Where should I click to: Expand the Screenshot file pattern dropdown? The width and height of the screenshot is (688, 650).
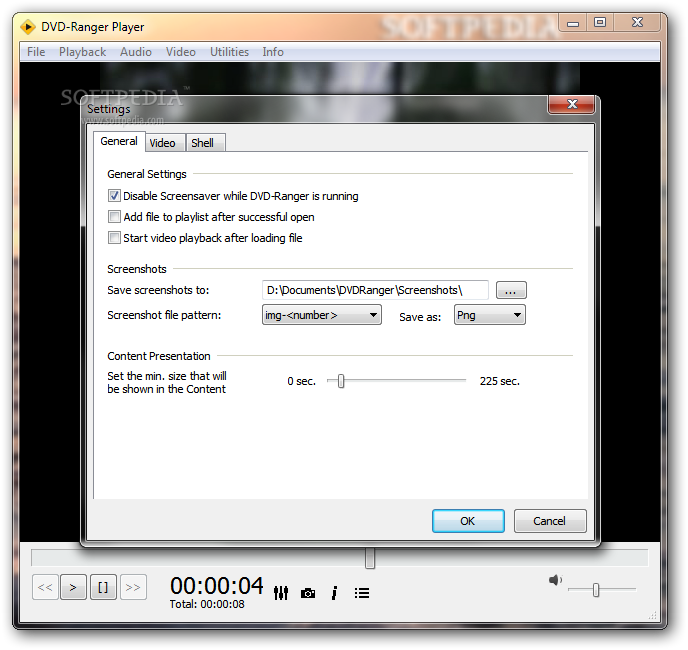click(x=322, y=315)
